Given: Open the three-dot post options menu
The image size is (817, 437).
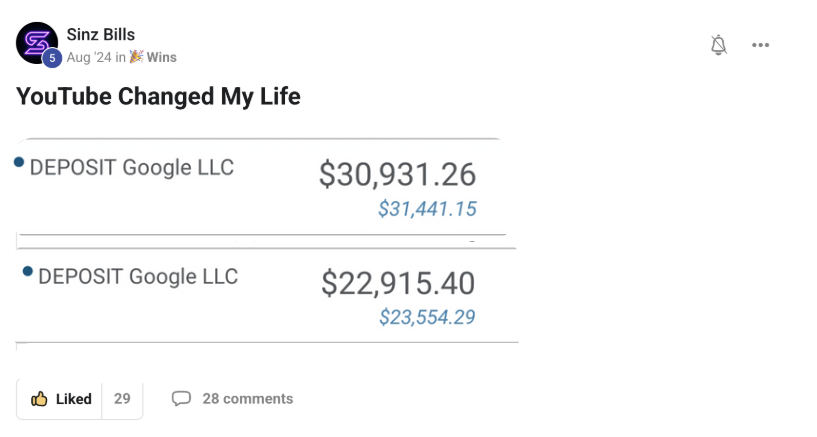Looking at the screenshot, I should click(760, 45).
